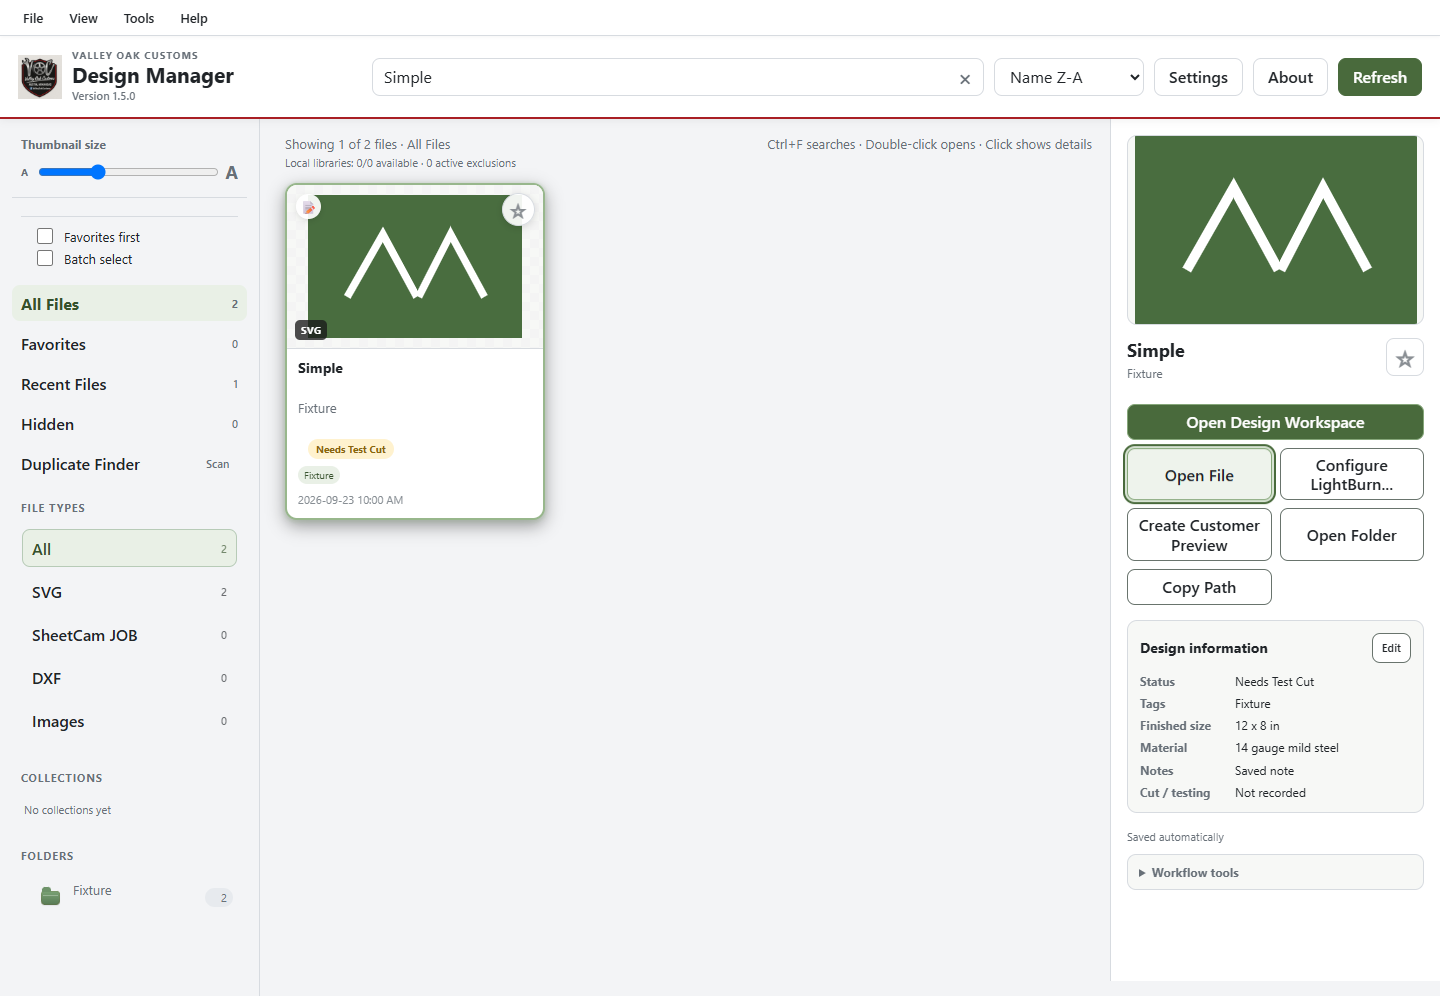Click Create Customer Preview

(x=1199, y=535)
